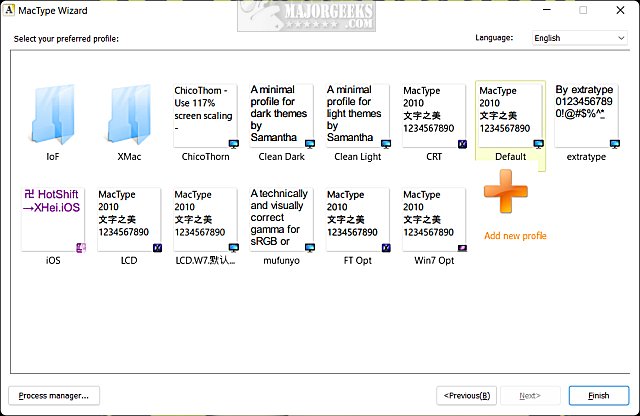Open the IoF profile folder

[53, 114]
